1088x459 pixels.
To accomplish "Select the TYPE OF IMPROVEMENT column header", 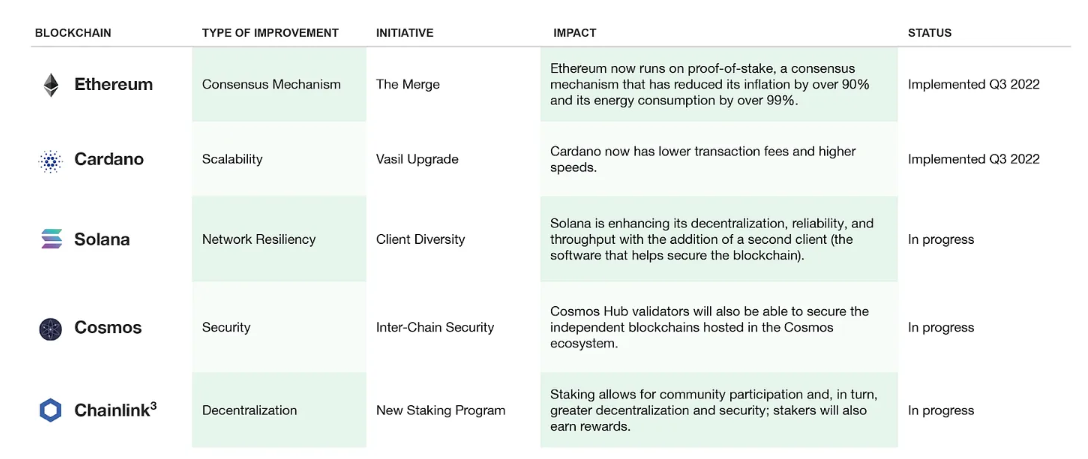I will (x=270, y=33).
